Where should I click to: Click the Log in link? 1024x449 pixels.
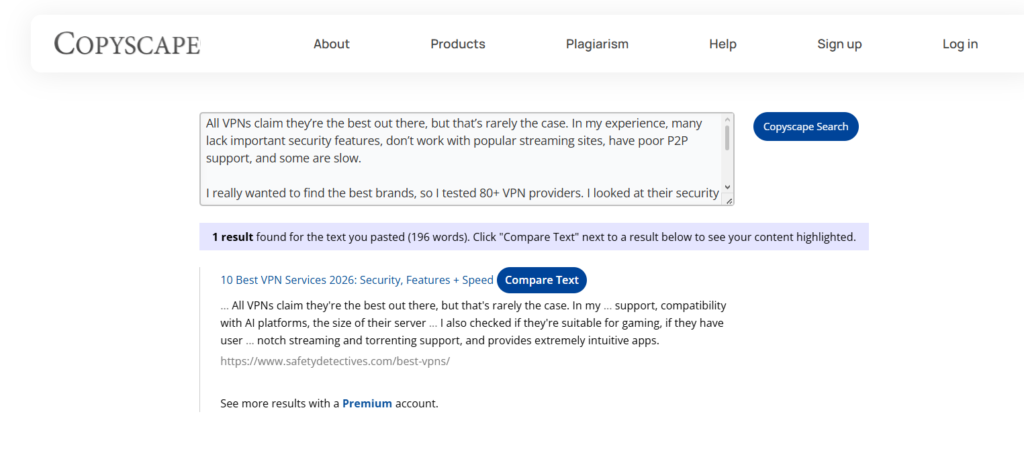pos(960,44)
